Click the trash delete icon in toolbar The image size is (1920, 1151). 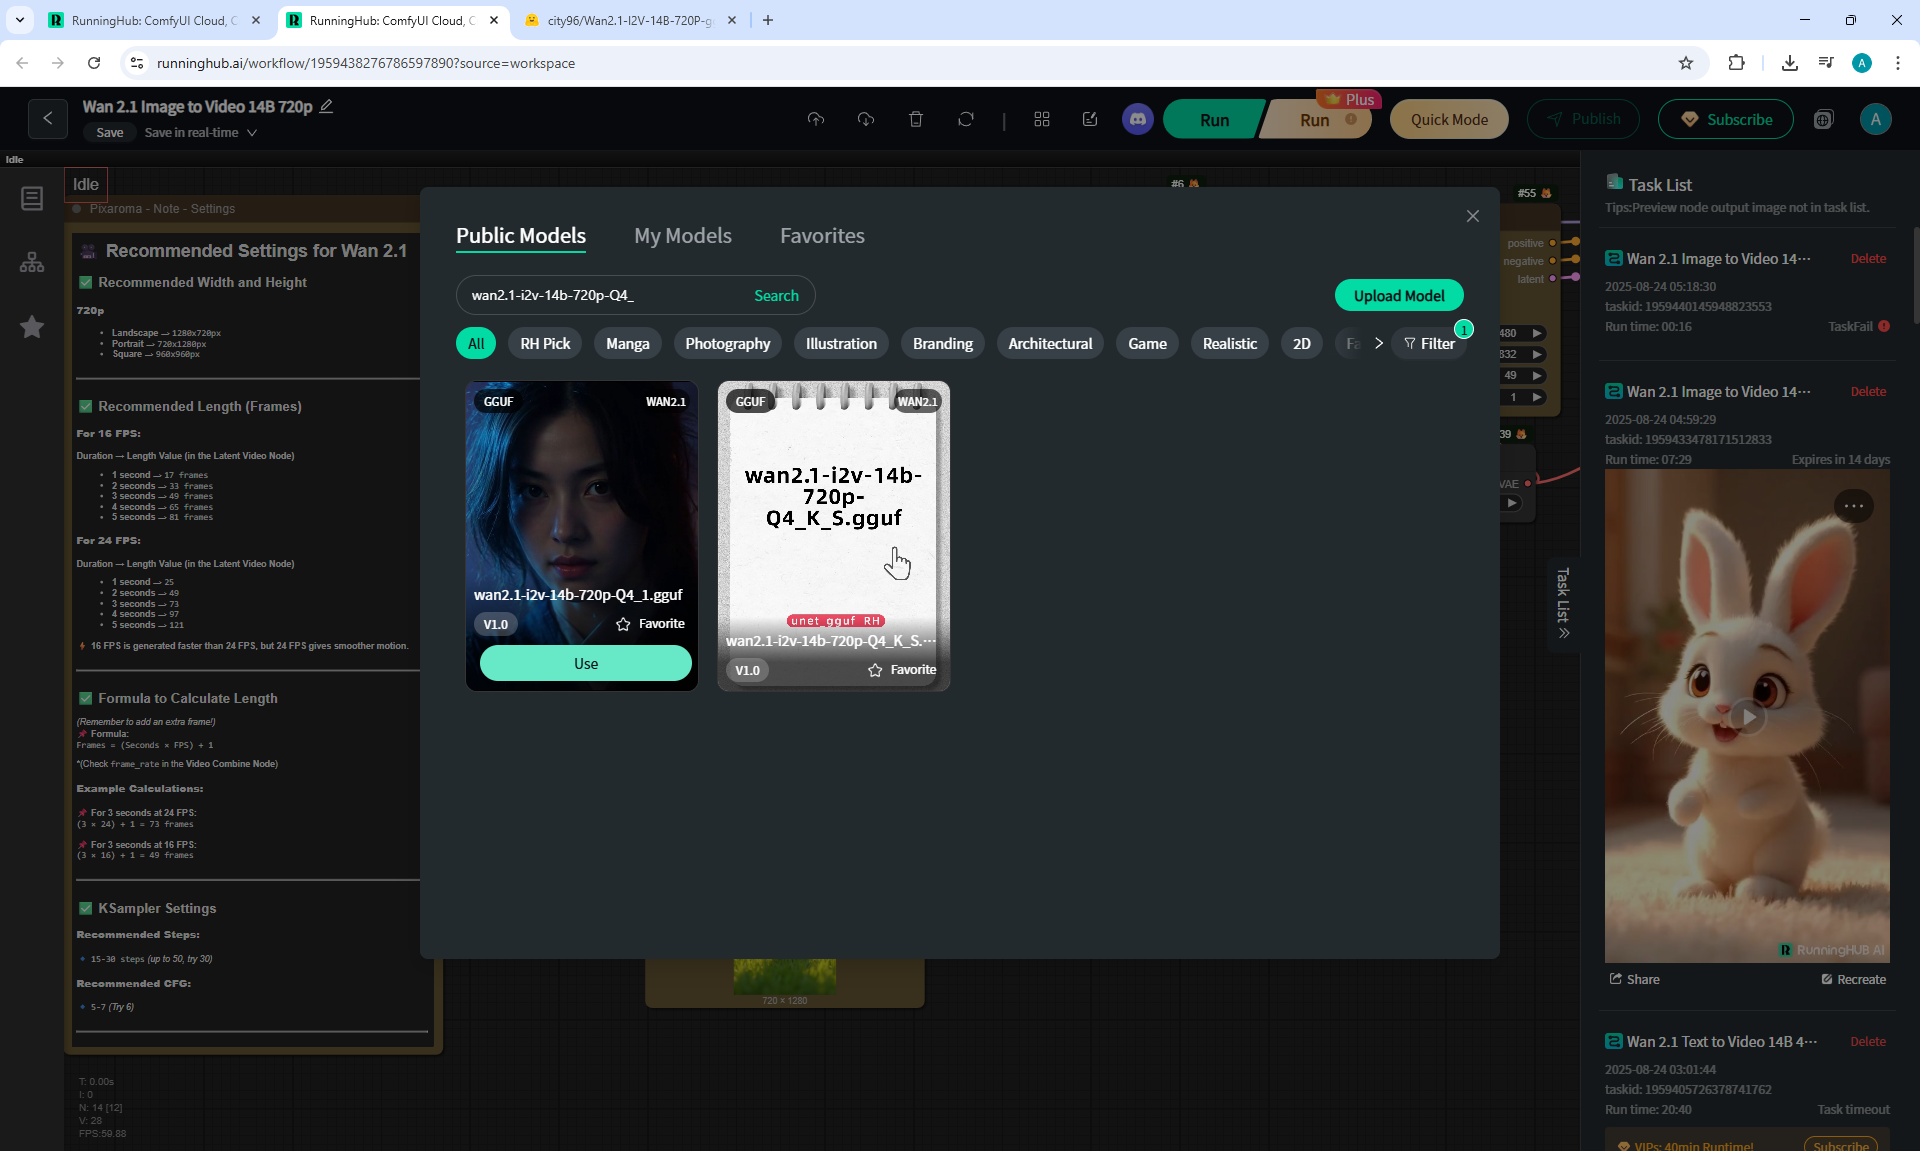point(915,120)
